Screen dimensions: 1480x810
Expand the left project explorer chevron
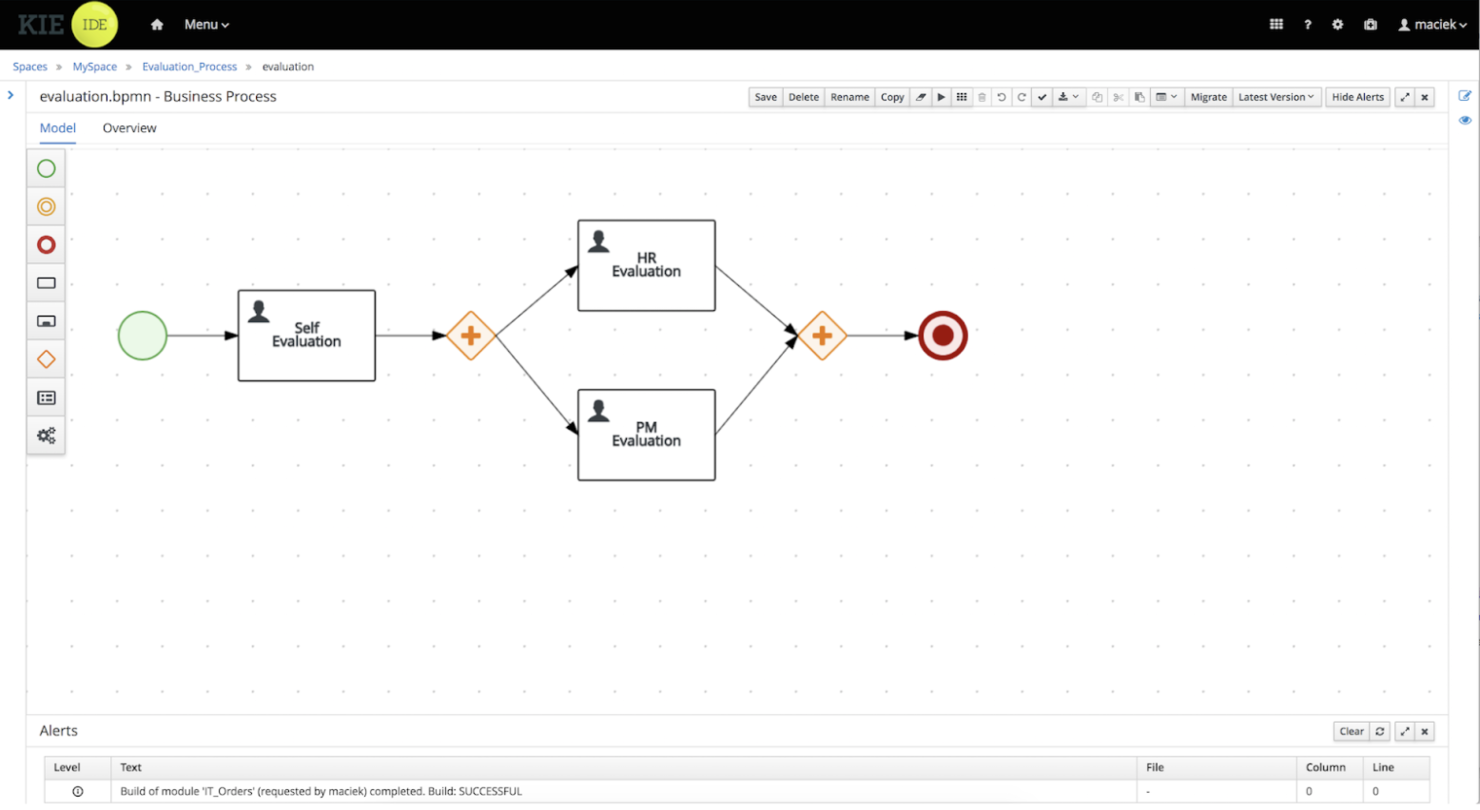tap(10, 95)
